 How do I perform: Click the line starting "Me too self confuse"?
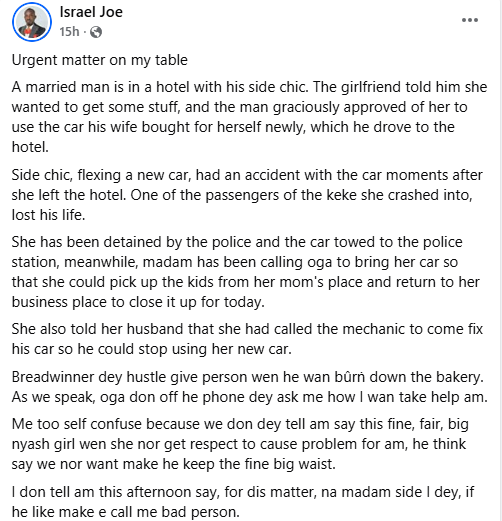coord(240,424)
